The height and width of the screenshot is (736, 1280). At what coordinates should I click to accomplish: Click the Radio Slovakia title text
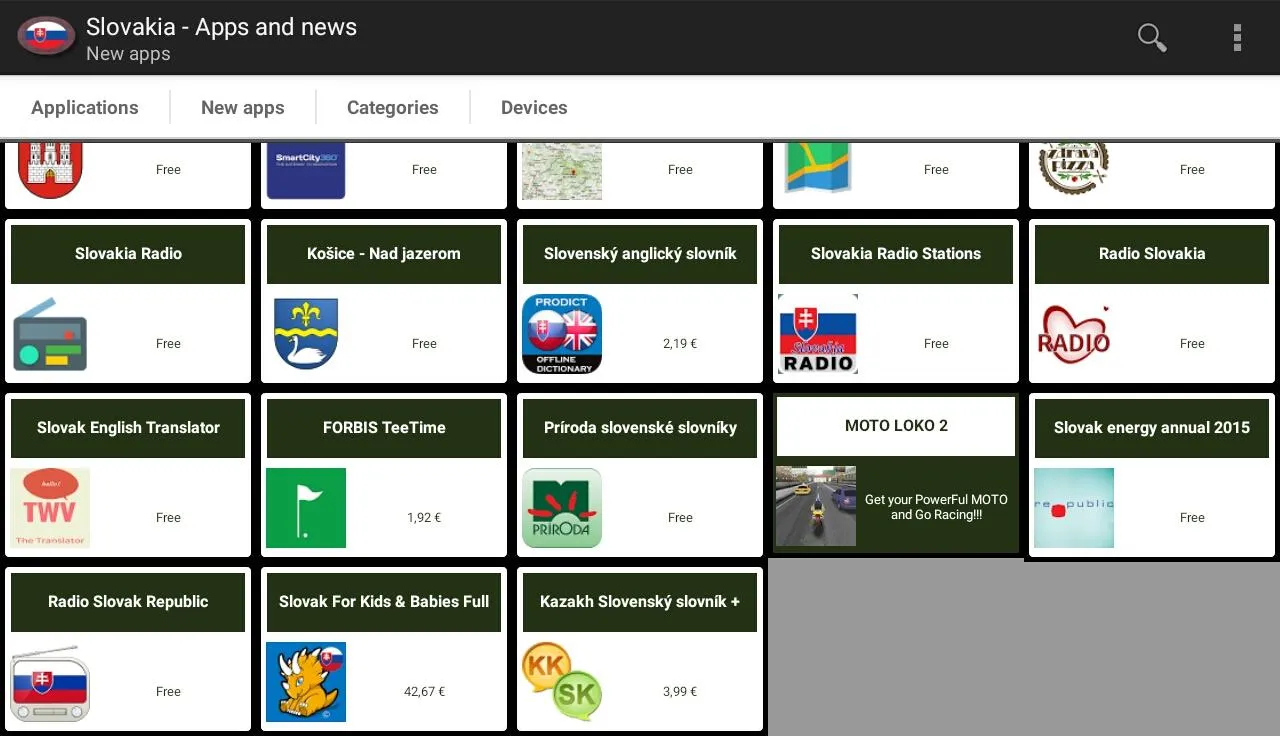pos(1152,254)
